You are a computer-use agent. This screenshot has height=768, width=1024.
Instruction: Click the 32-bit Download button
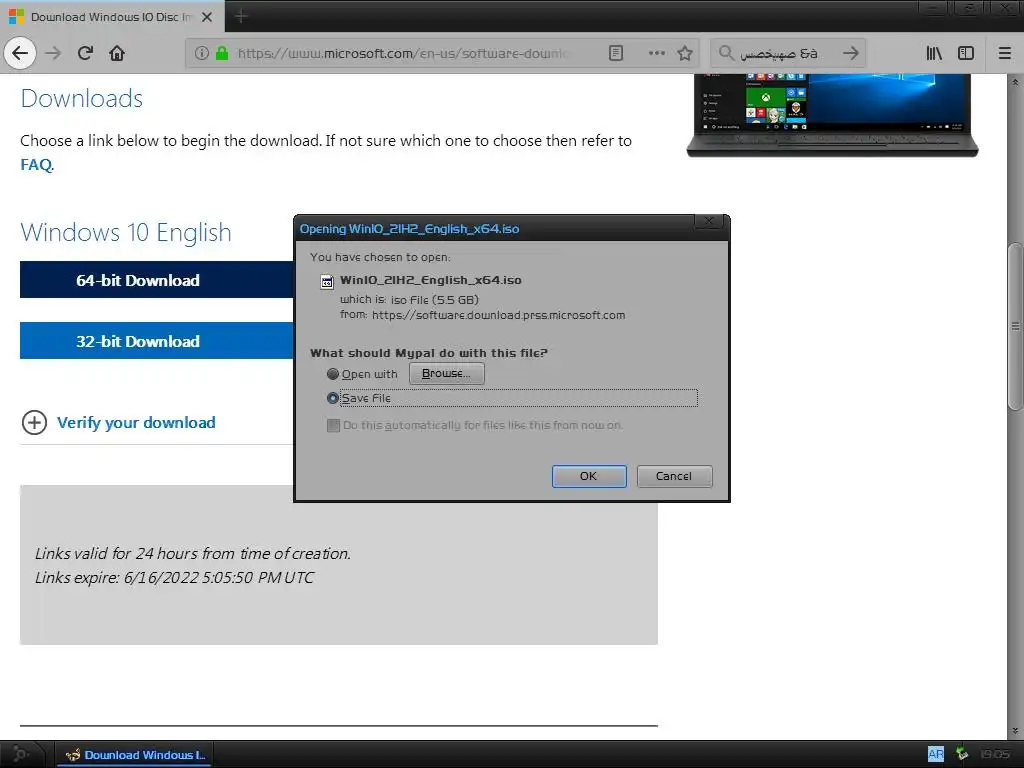[157, 341]
